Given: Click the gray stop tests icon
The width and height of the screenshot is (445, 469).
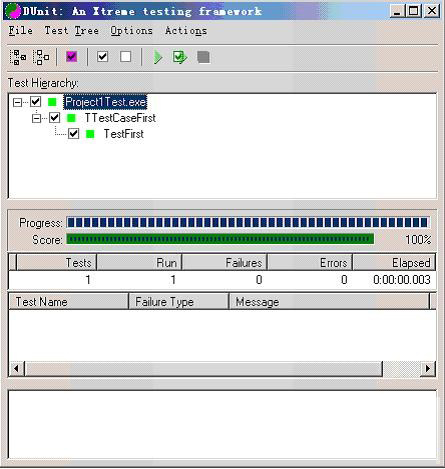Looking at the screenshot, I should coord(203,57).
